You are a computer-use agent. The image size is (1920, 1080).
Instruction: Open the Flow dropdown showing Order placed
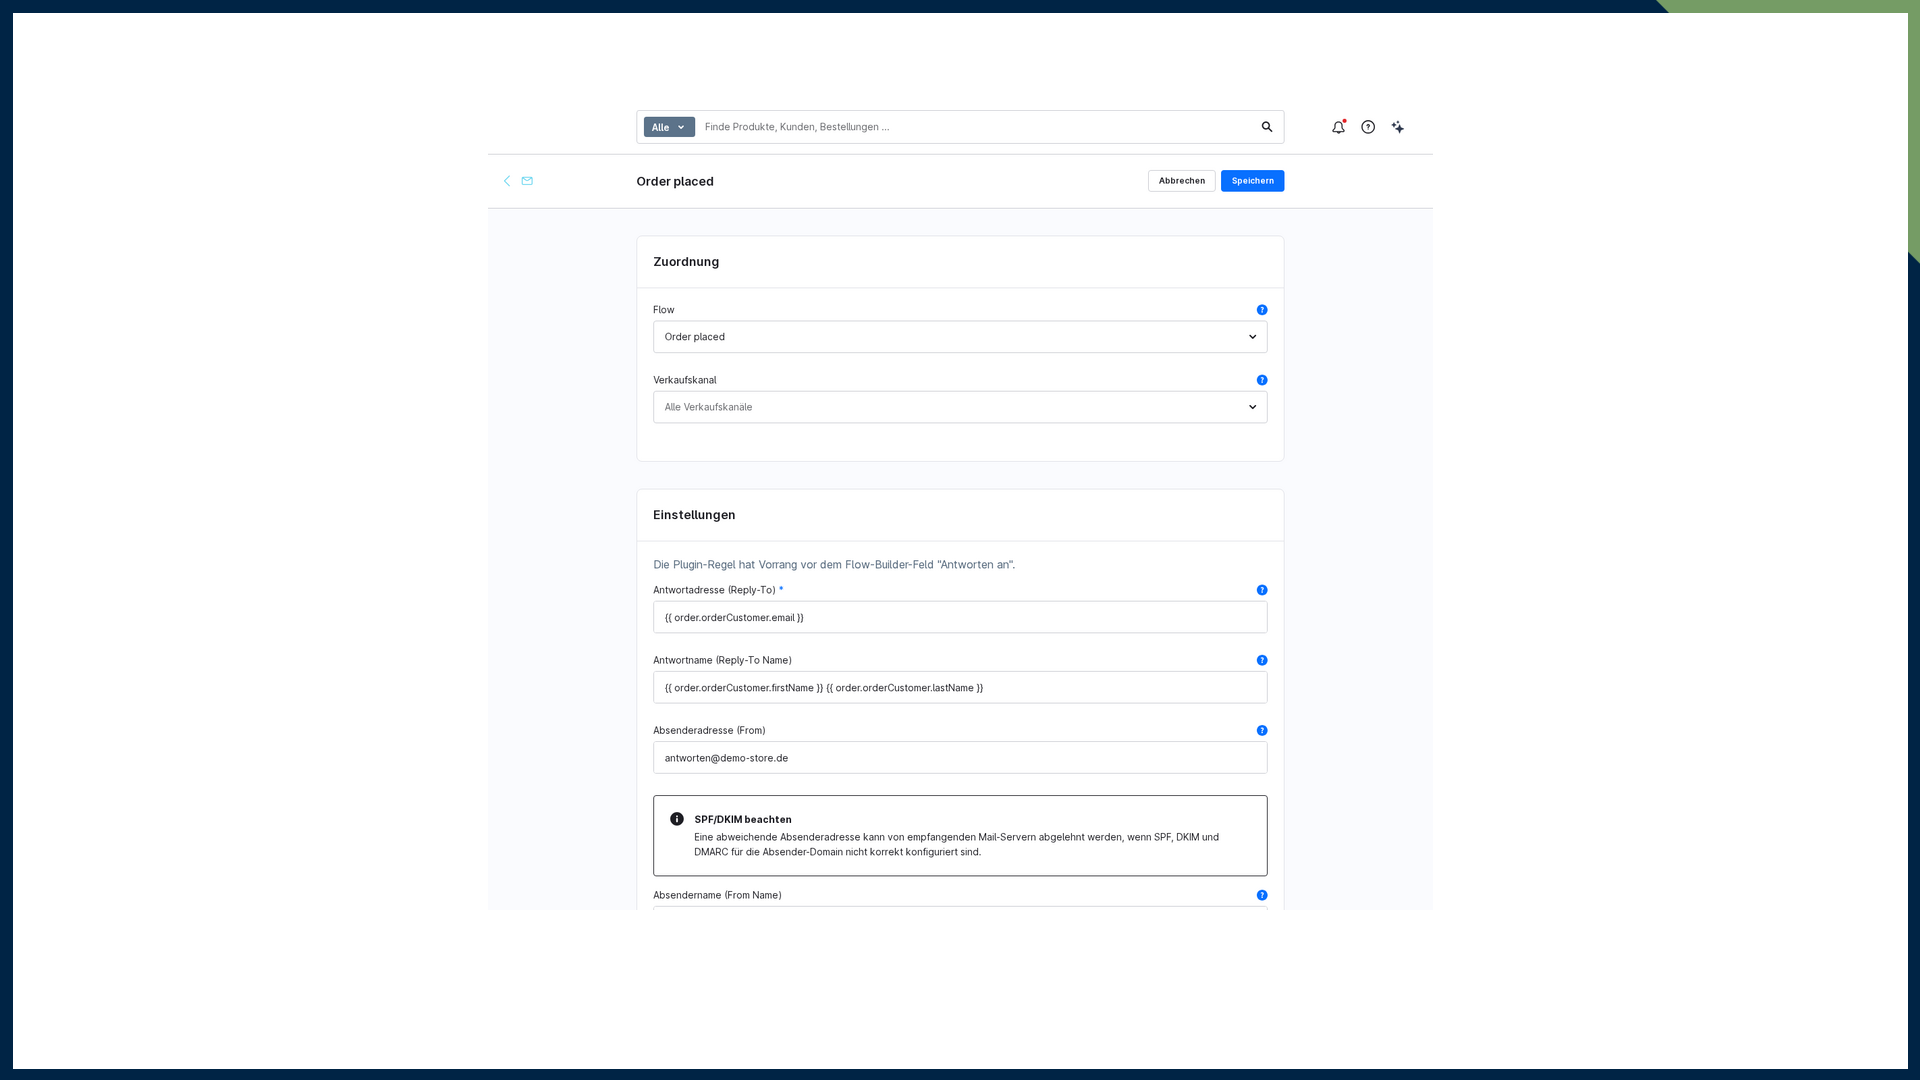[x=960, y=337]
